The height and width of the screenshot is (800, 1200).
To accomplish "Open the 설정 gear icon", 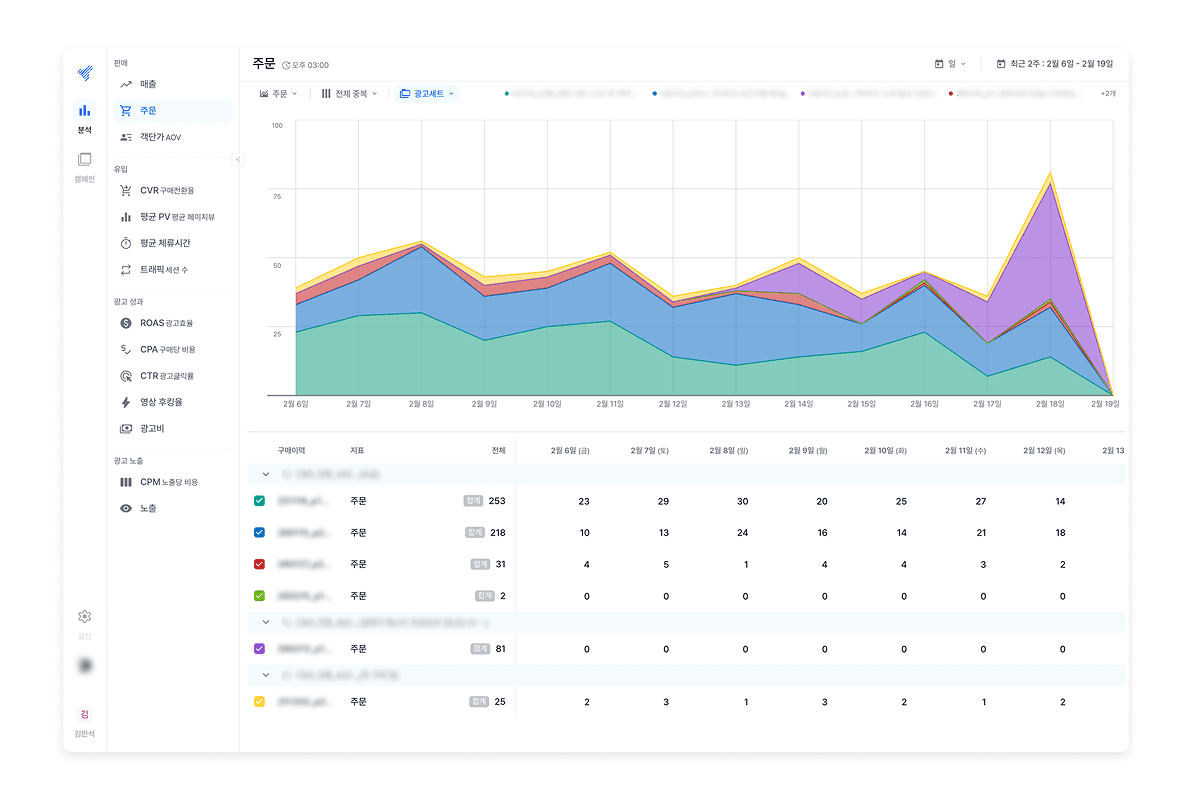I will click(x=85, y=617).
